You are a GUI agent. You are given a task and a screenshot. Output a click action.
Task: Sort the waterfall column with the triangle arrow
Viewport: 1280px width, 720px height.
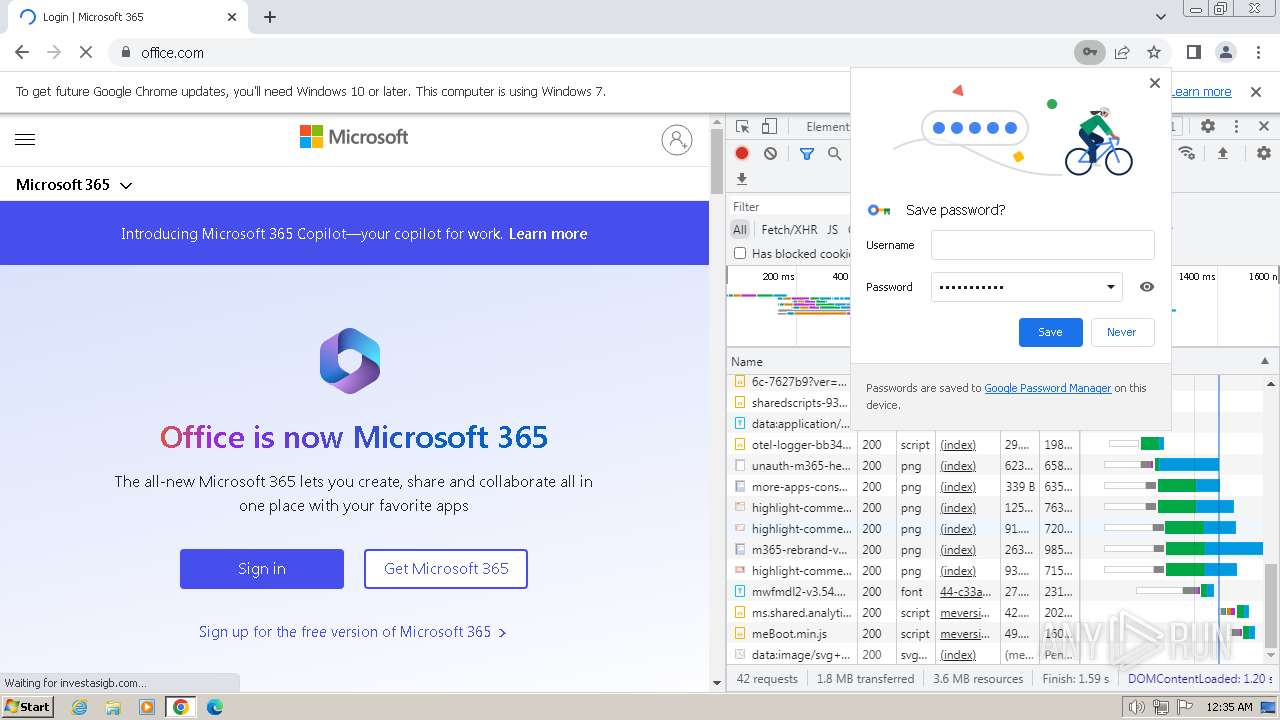[x=1265, y=361]
